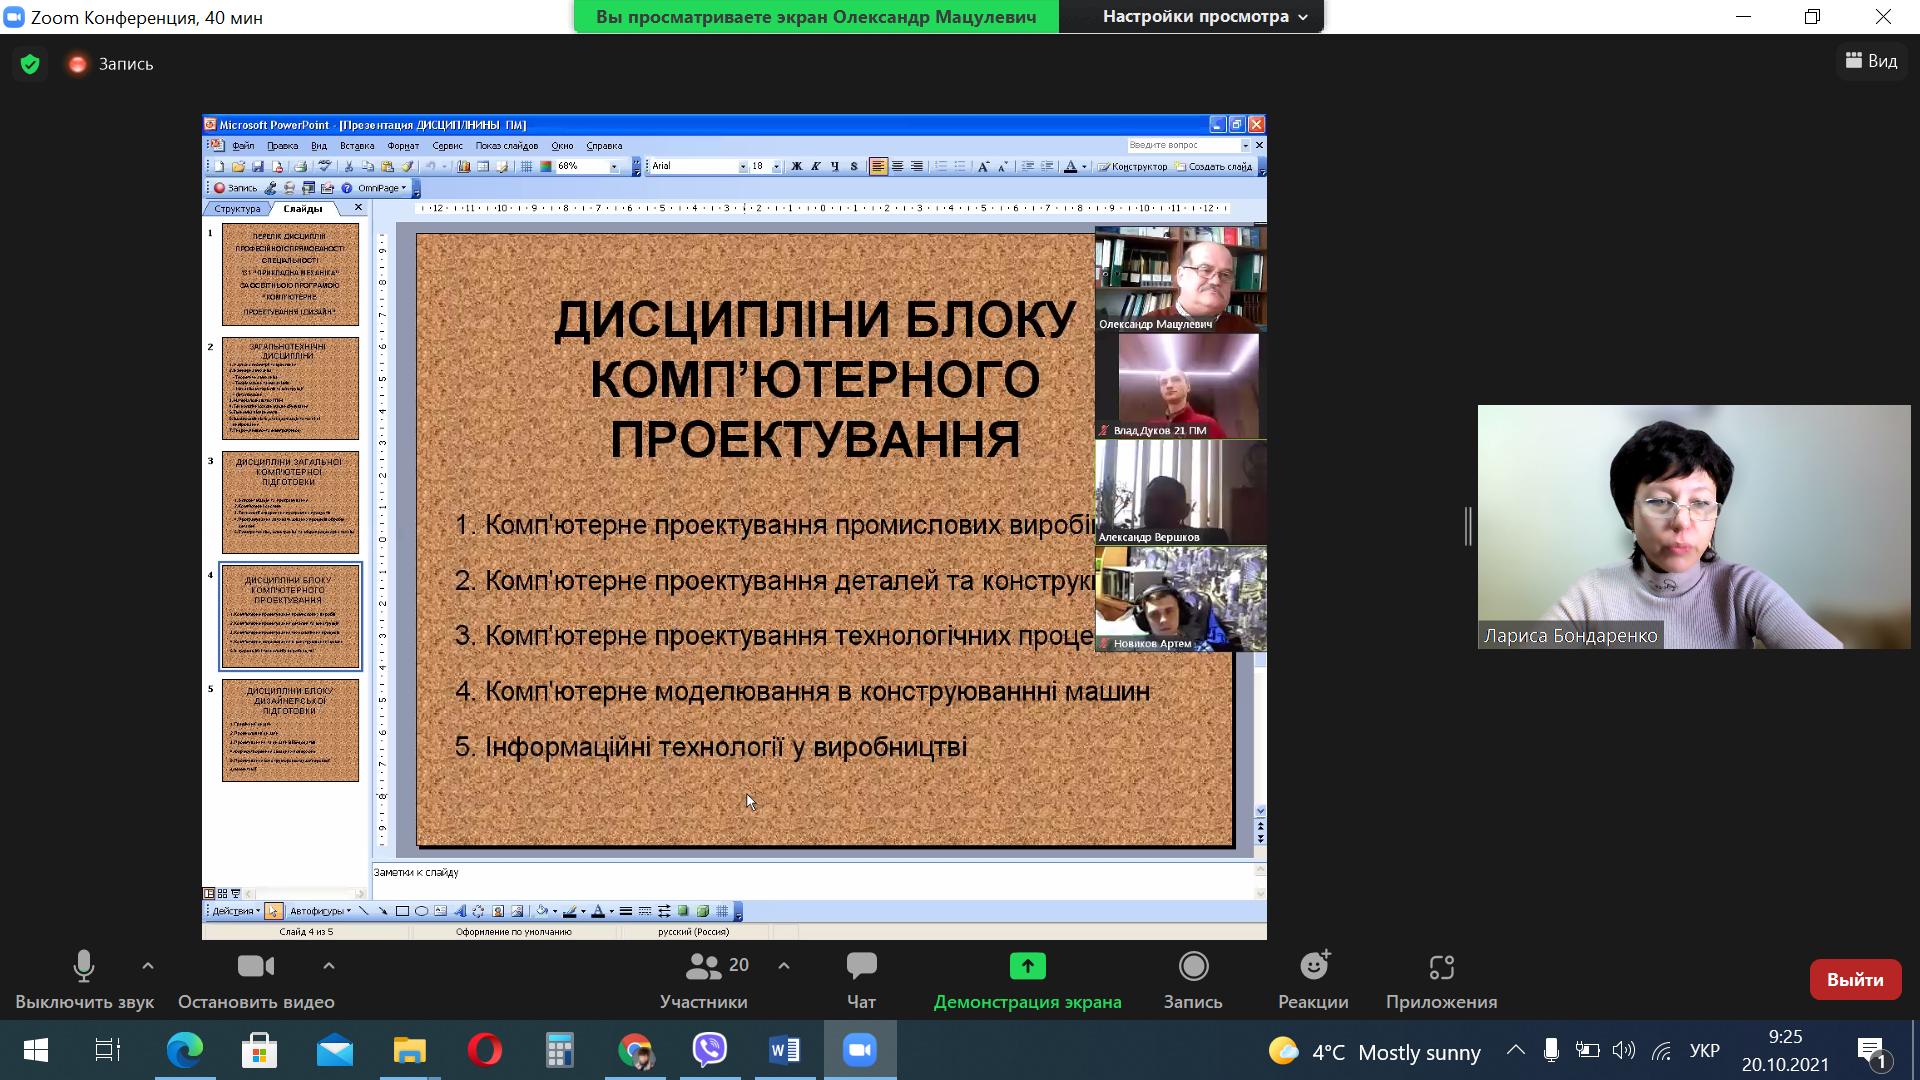Click the Reactions smiley icon
1920x1080 pixels.
point(1313,966)
